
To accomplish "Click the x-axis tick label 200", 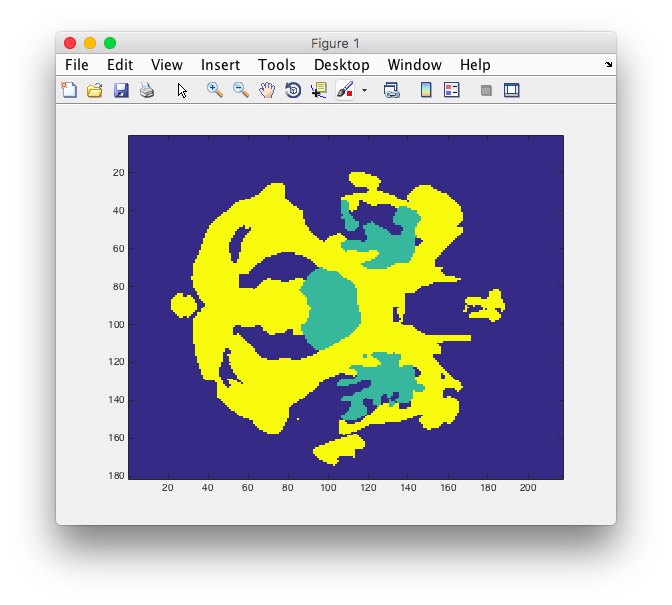I will click(528, 488).
